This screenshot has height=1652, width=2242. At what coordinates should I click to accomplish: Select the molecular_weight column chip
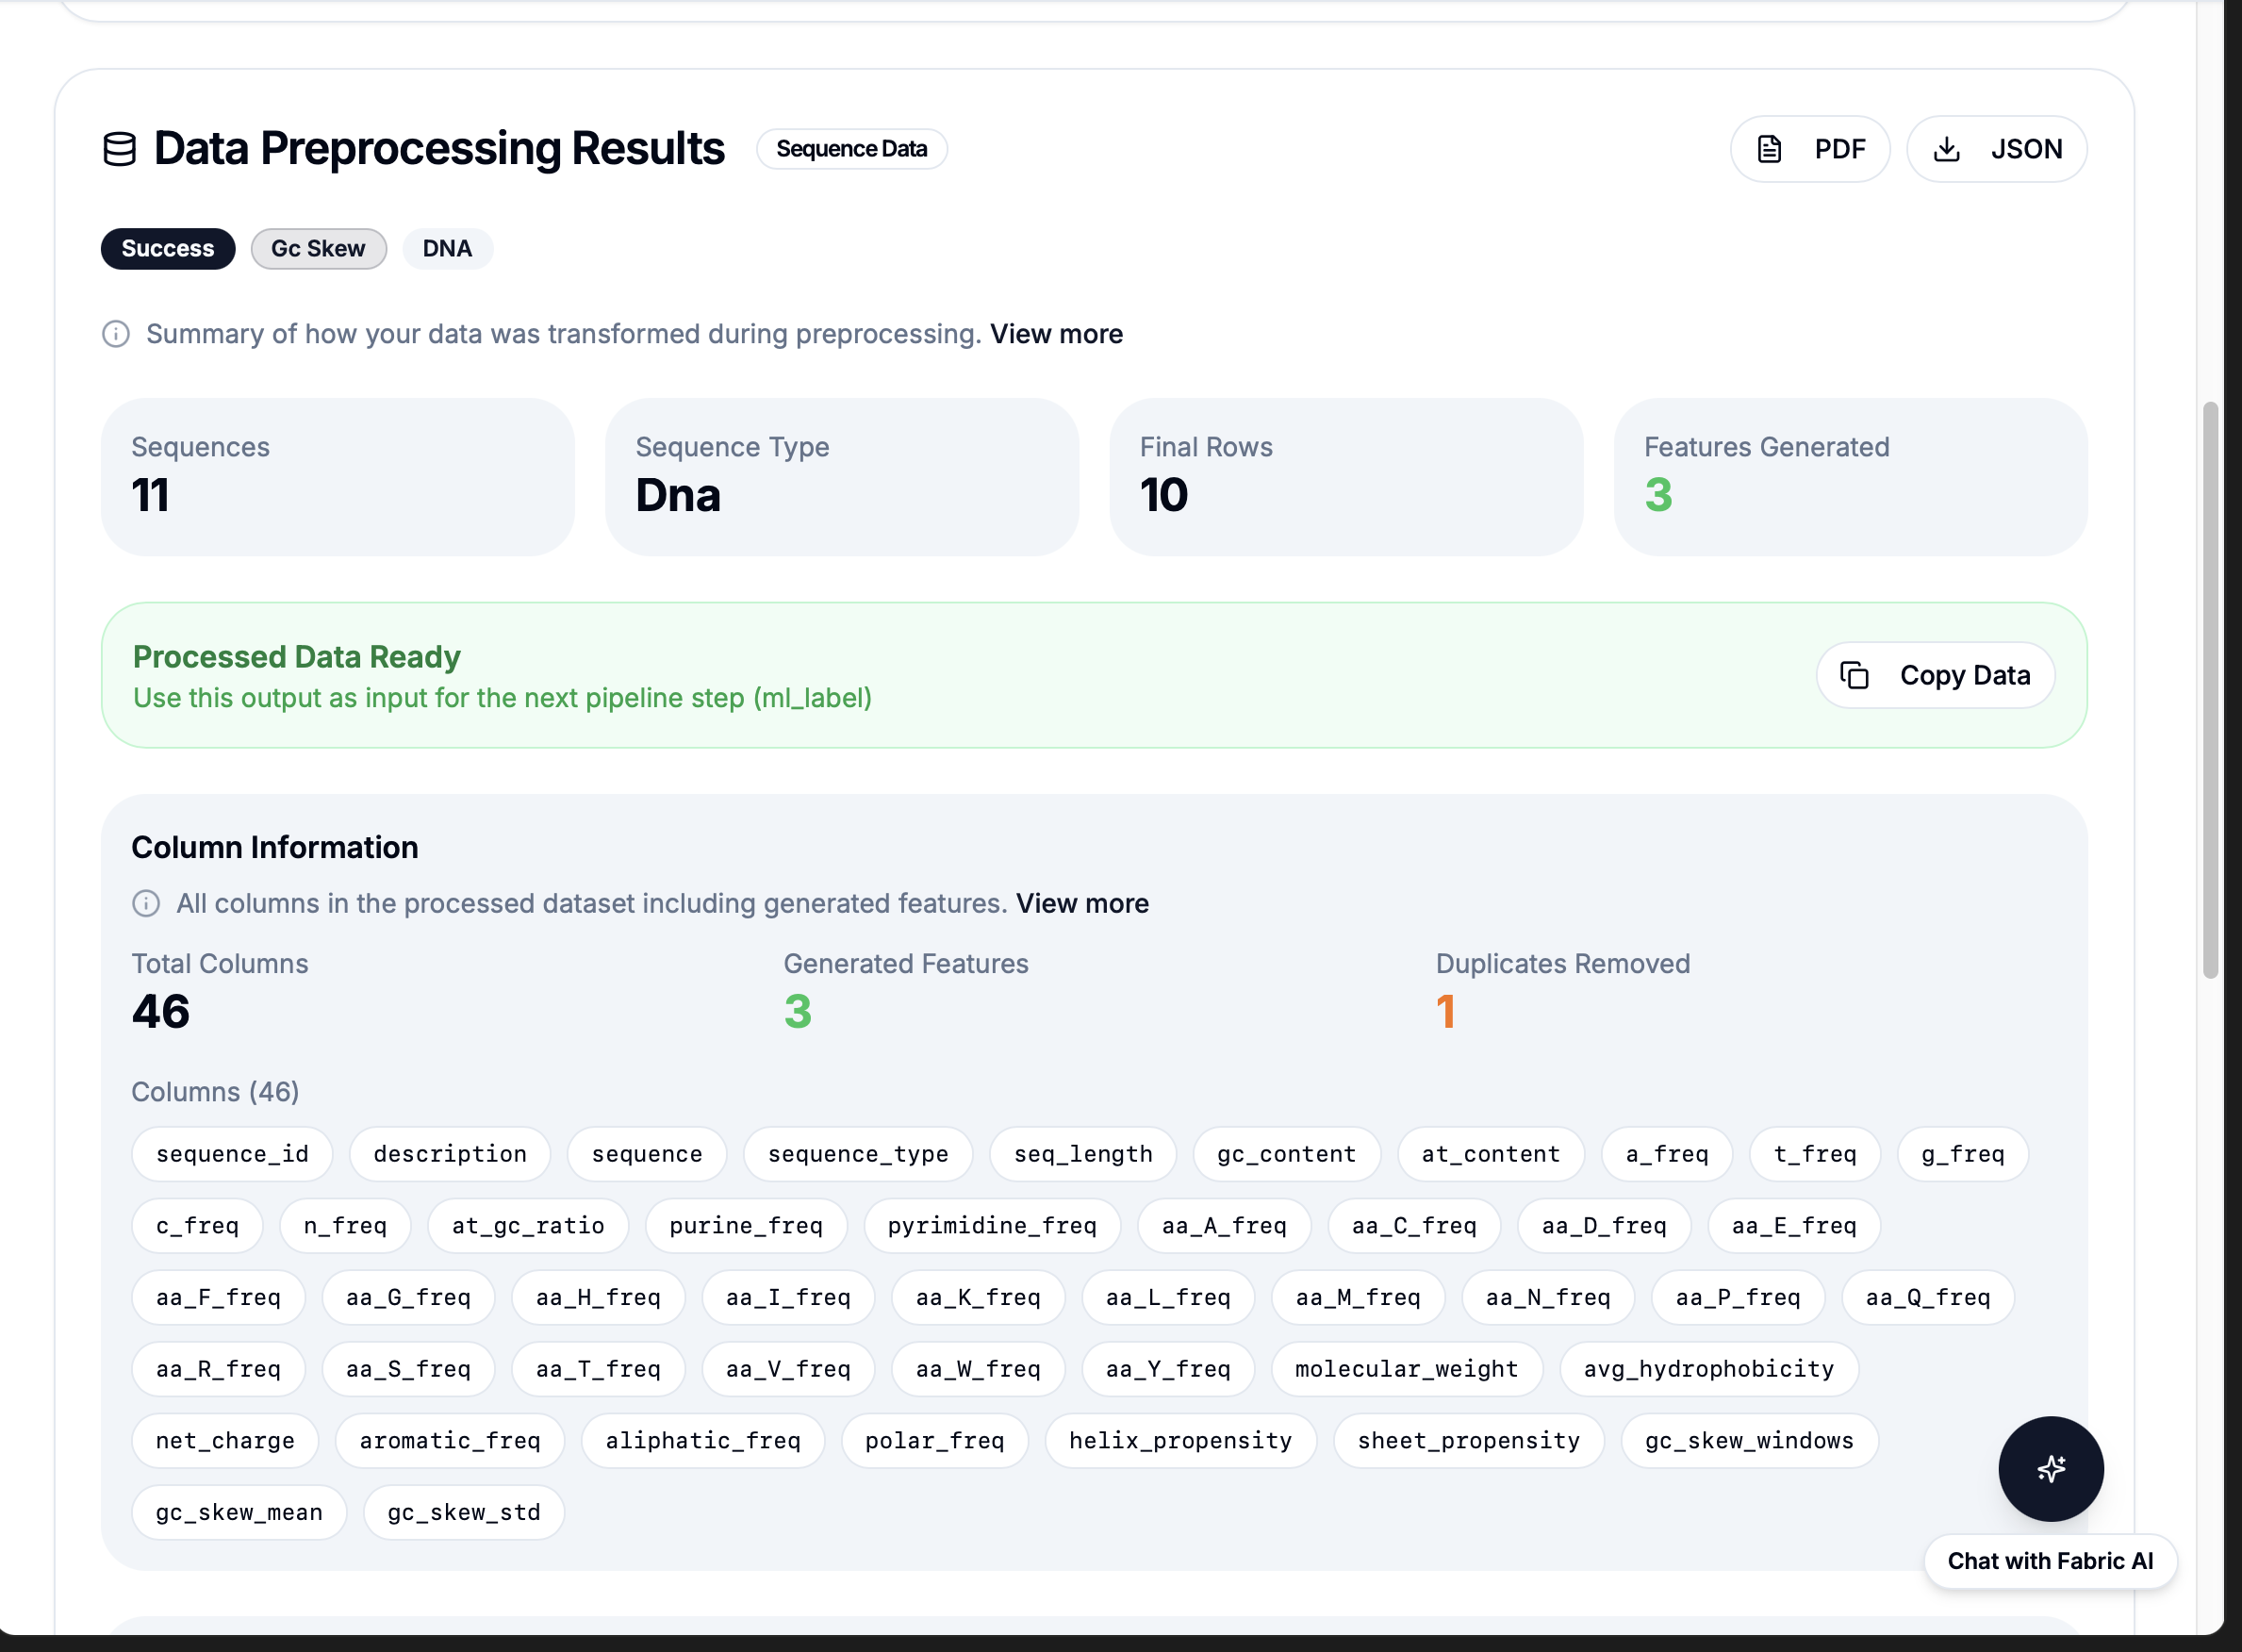point(1407,1369)
